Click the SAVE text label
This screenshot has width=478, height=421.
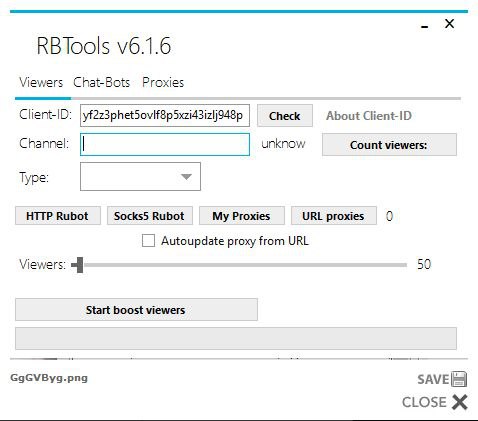[433, 379]
